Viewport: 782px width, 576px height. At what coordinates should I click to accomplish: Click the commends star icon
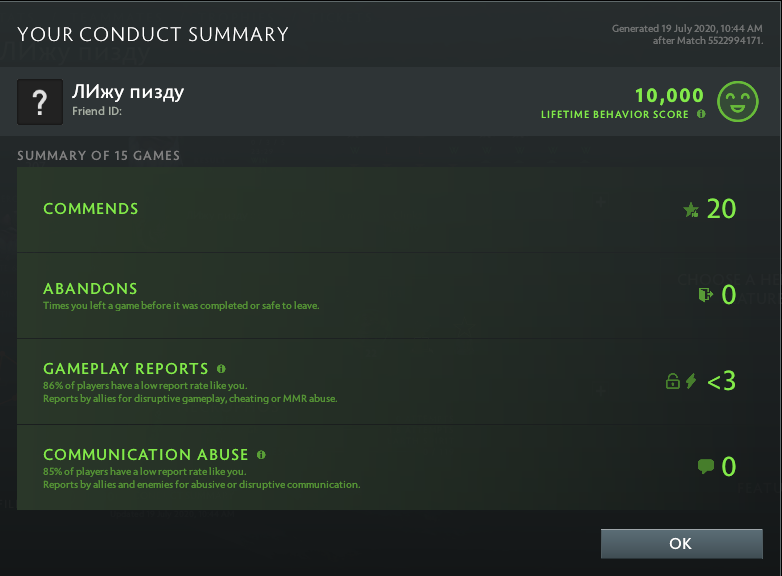691,209
